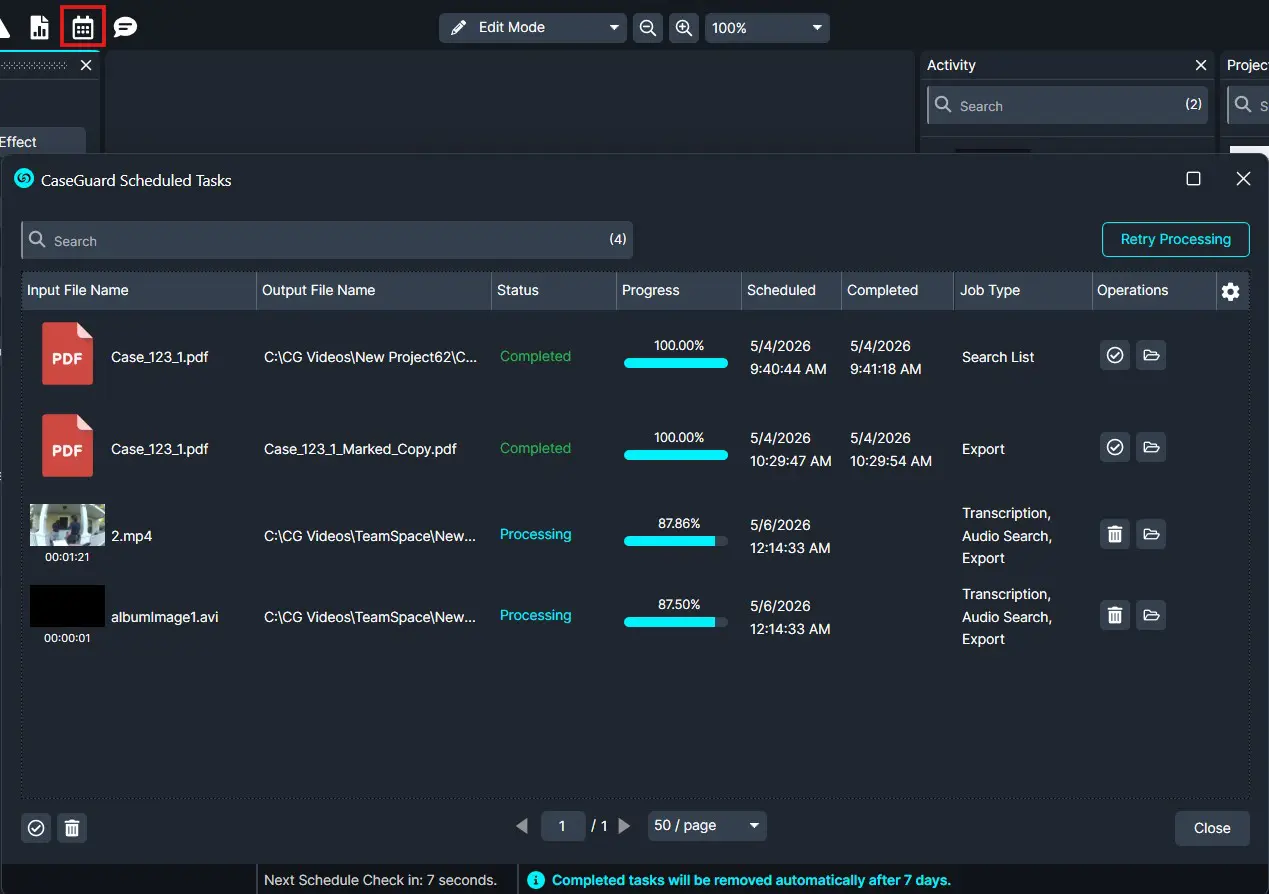Click the Retry Processing button
This screenshot has width=1269, height=894.
[x=1175, y=239]
